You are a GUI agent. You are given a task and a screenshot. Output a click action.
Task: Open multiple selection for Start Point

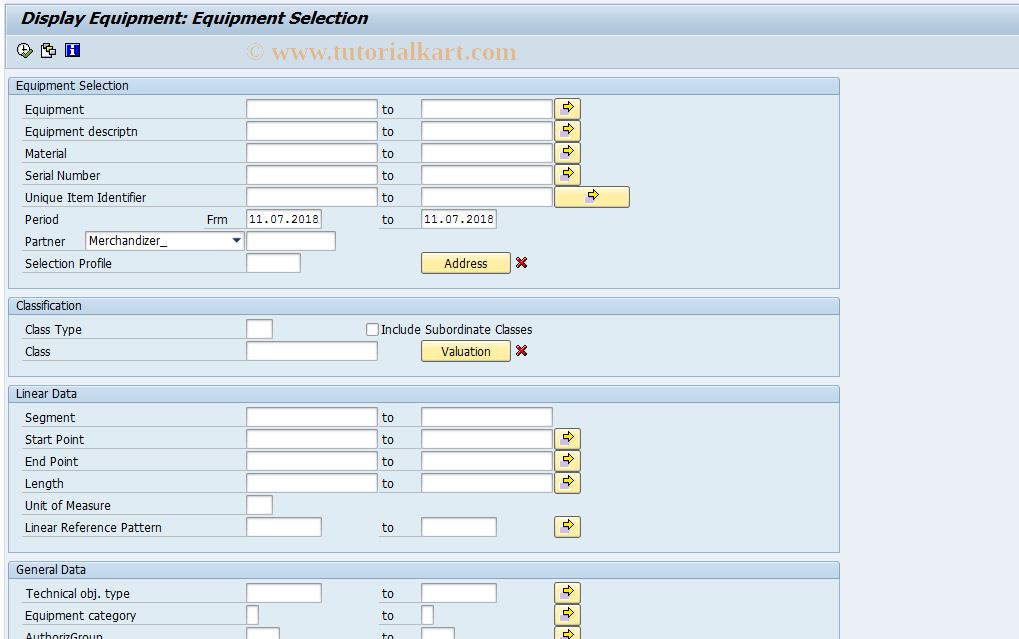tap(566, 438)
